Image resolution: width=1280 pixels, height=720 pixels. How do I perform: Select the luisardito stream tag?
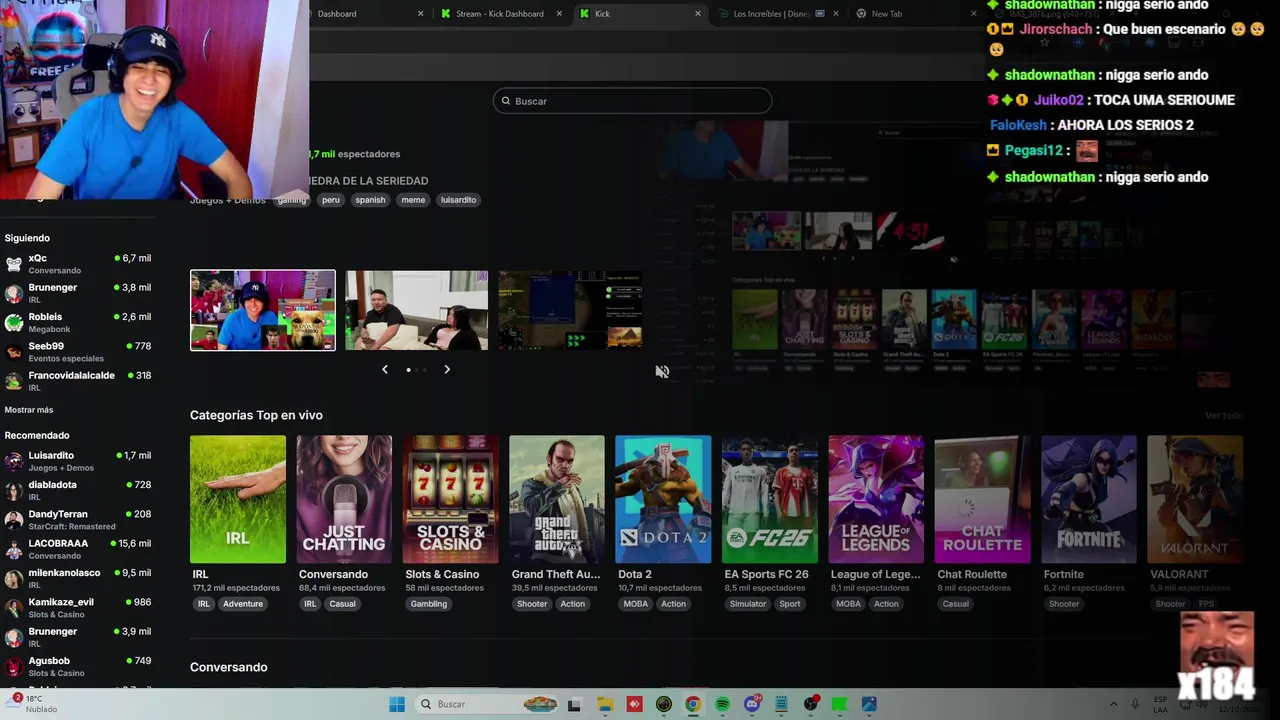pos(458,200)
